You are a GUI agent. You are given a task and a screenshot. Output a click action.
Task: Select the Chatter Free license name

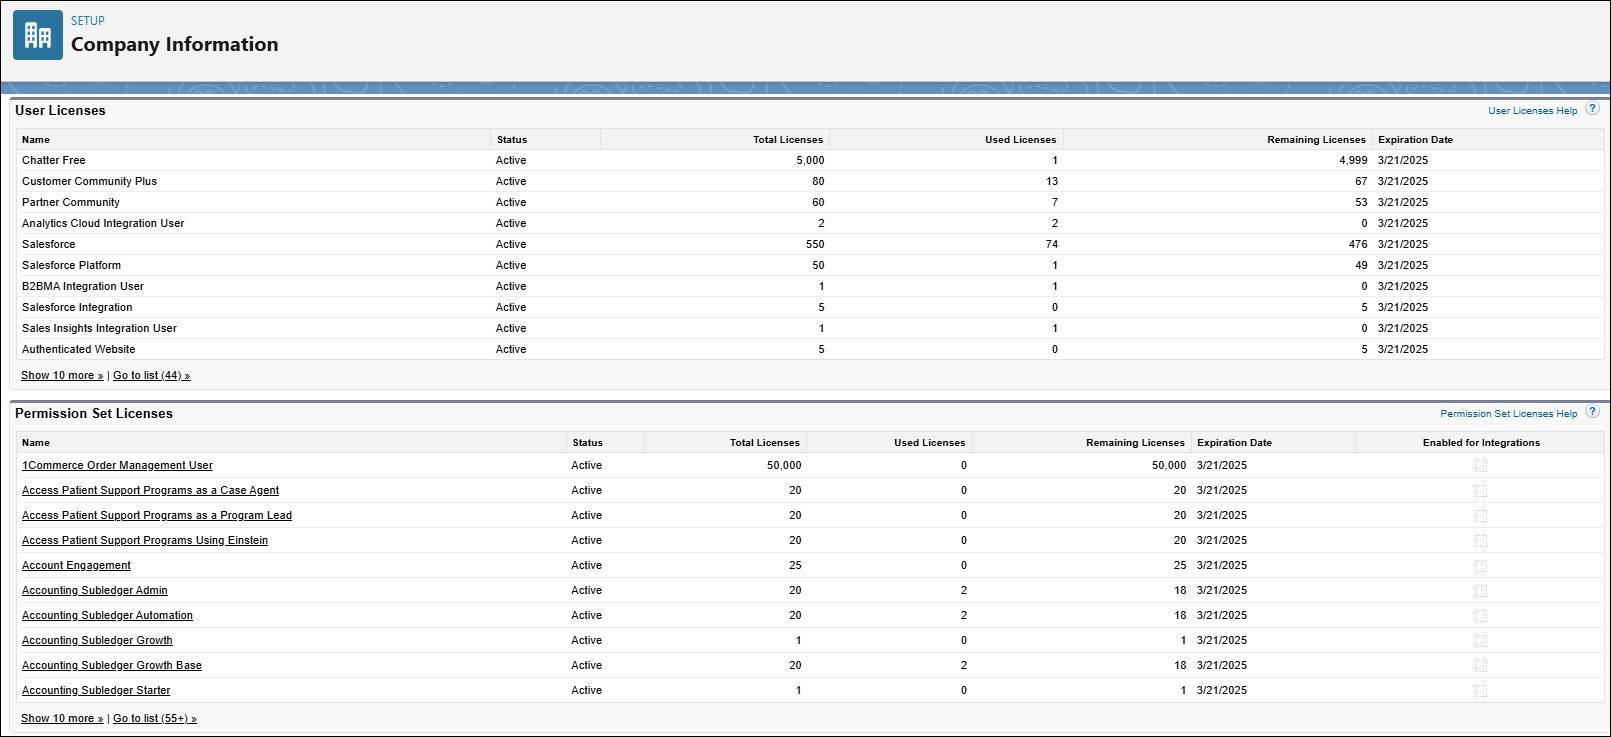pyautogui.click(x=54, y=160)
